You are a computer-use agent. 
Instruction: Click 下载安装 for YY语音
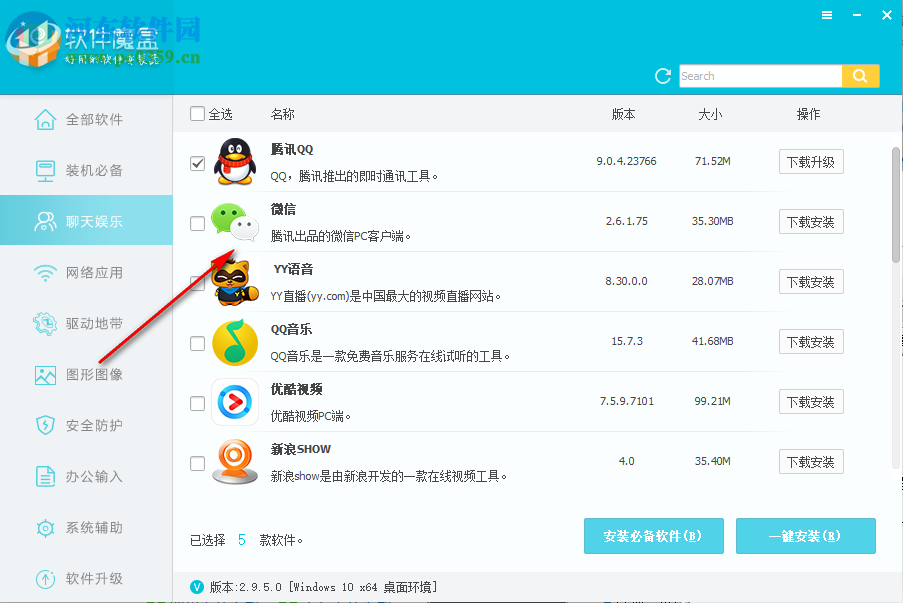[810, 282]
